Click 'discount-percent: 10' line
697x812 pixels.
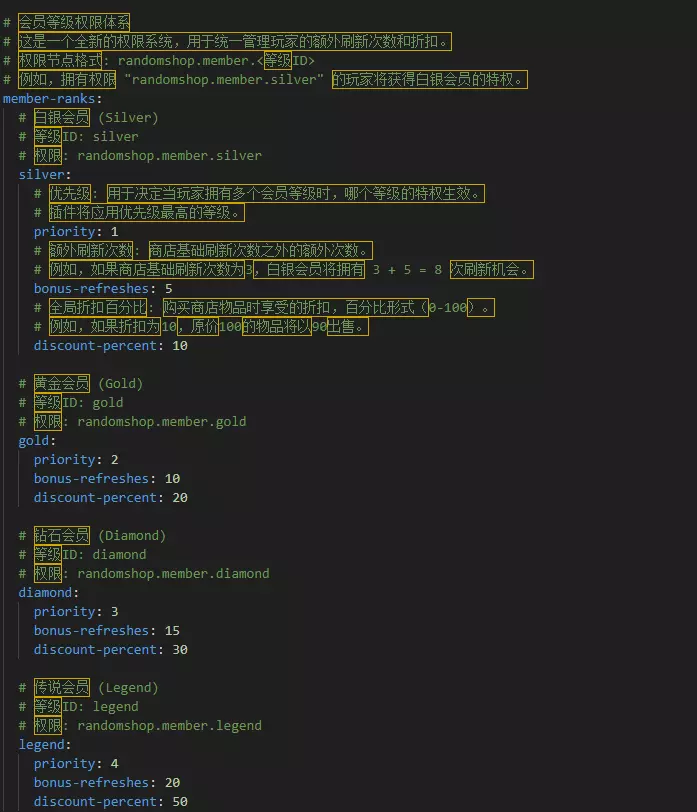110,345
